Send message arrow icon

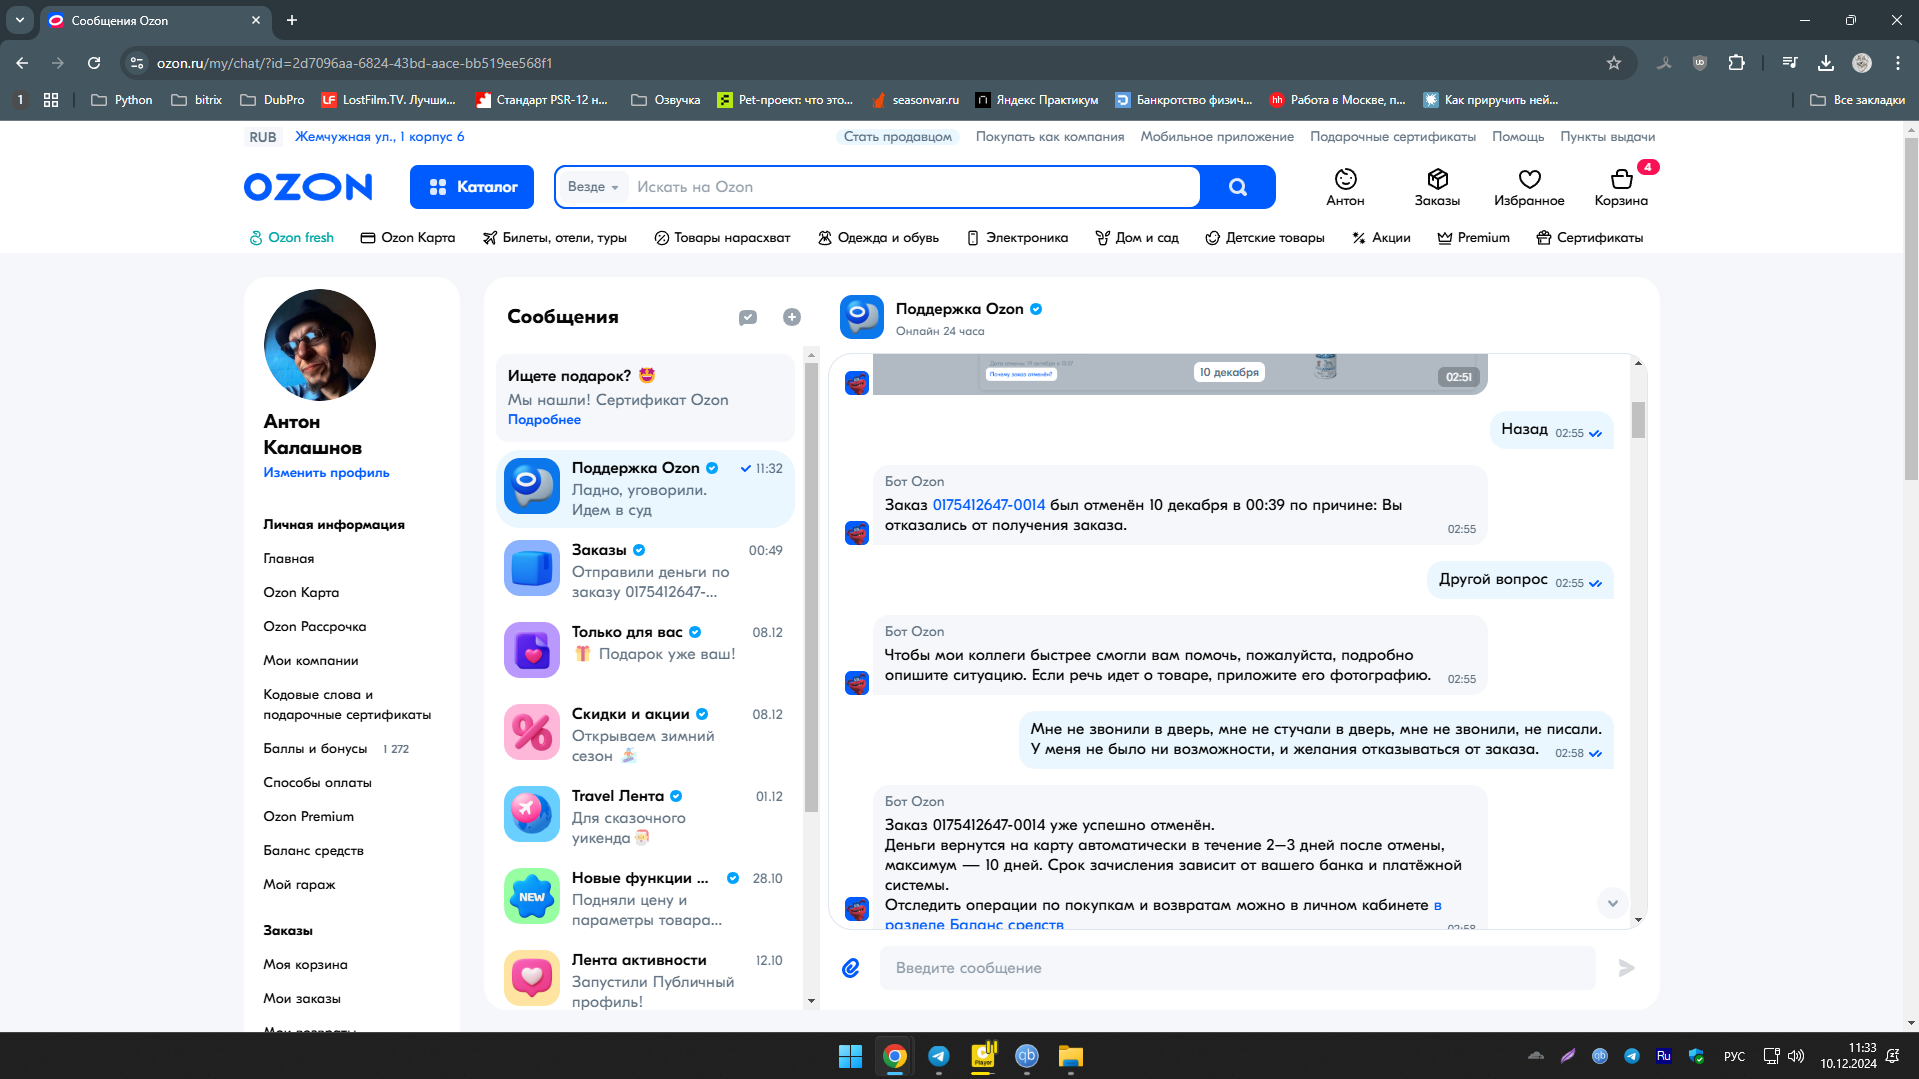(x=1626, y=967)
